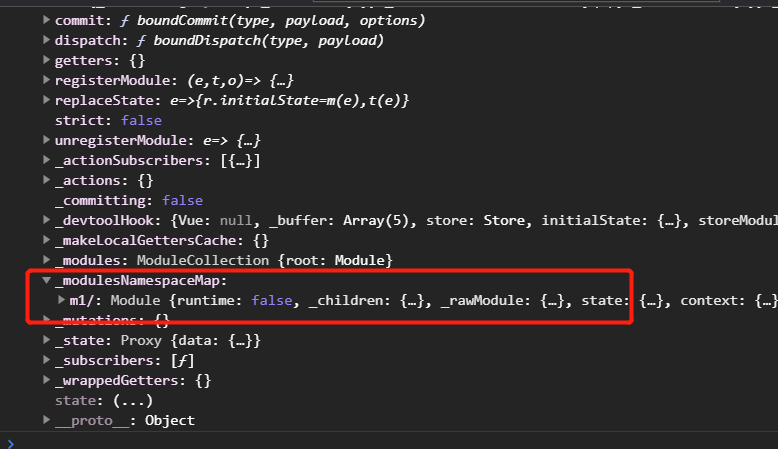Viewport: 778px width, 449px height.
Task: Expand the _subscribers array arrow
Action: click(x=47, y=360)
